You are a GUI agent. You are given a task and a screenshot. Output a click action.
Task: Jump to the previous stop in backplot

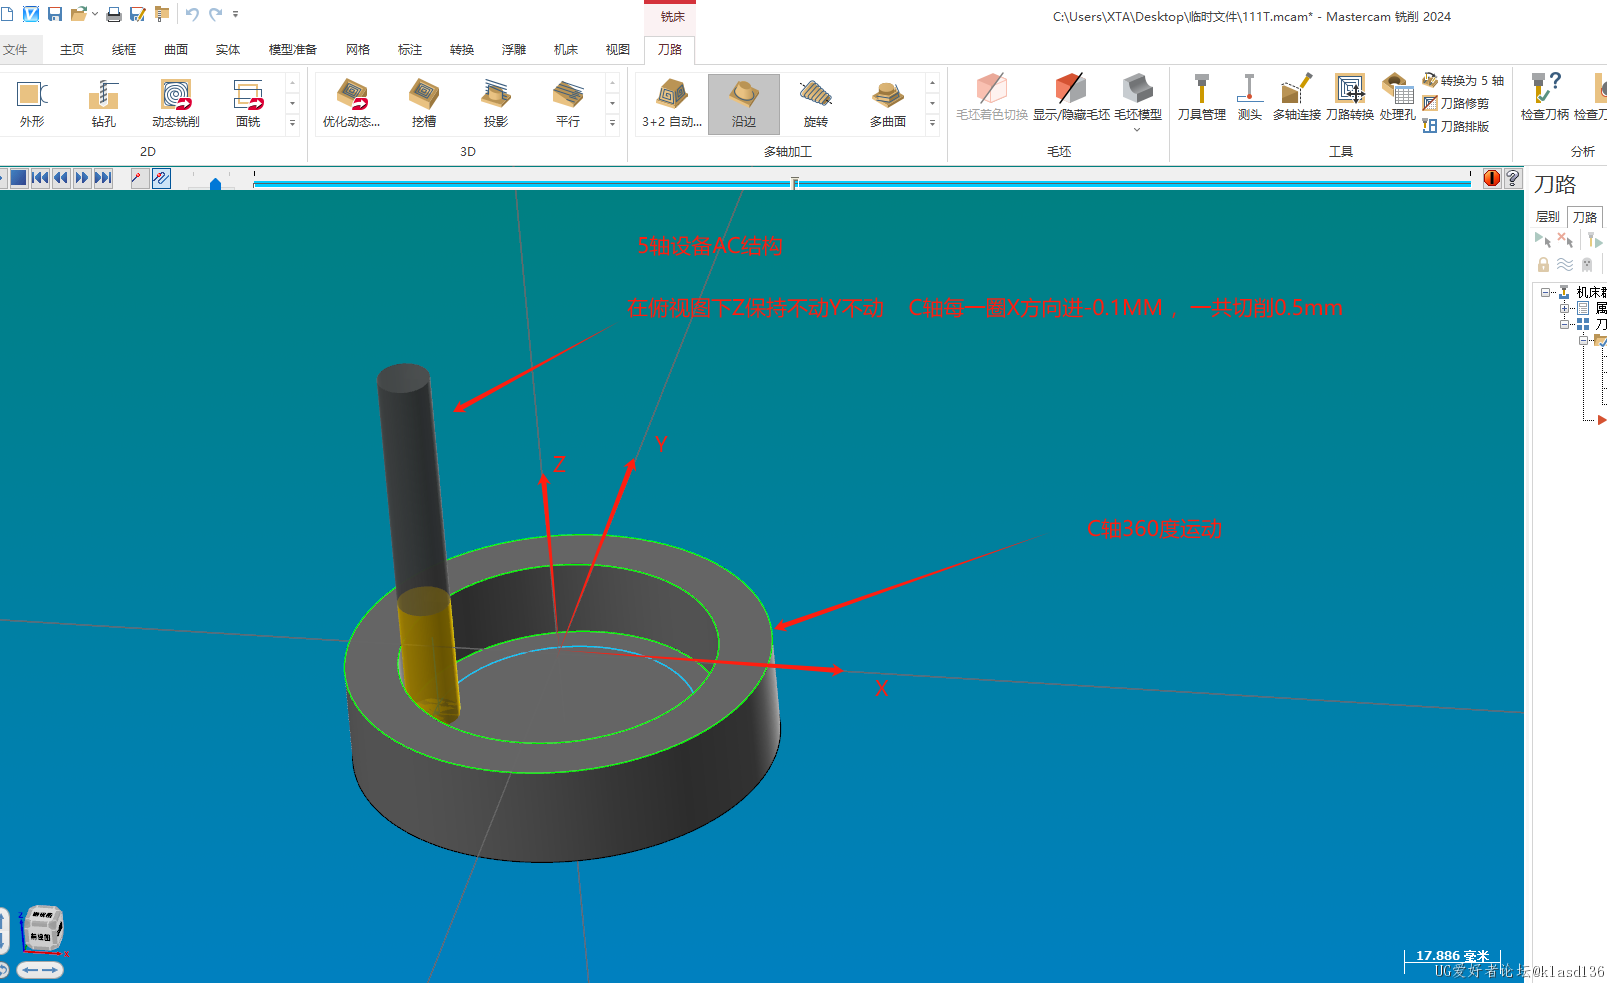point(40,178)
